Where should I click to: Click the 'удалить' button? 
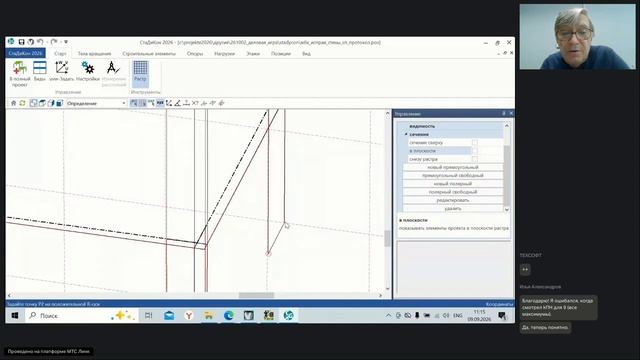453,208
